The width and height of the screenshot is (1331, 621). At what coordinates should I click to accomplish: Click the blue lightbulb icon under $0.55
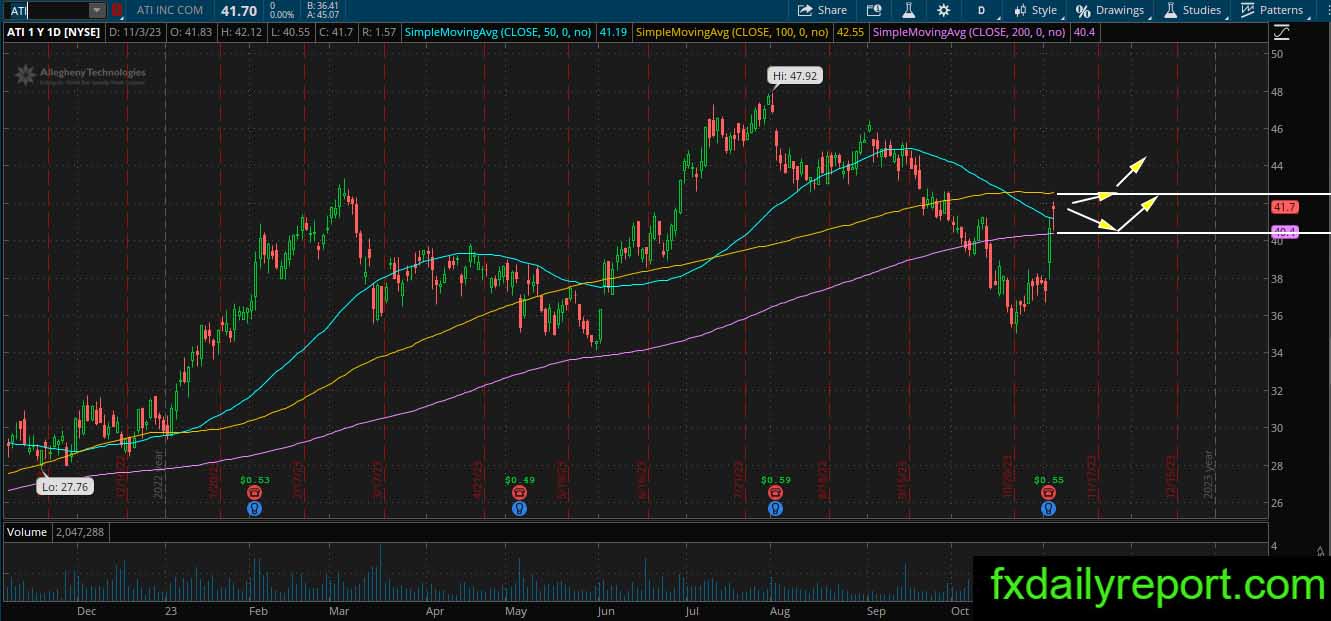[1048, 508]
